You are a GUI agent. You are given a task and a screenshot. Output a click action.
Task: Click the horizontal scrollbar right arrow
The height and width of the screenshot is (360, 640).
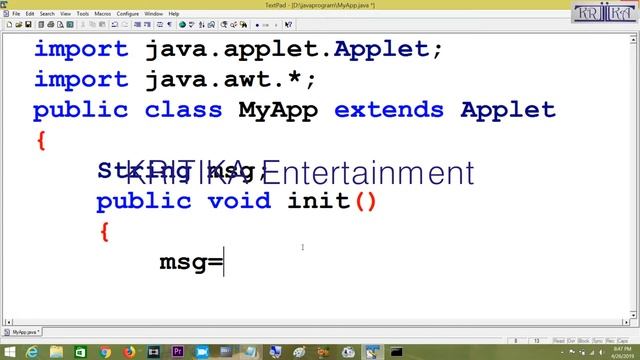coord(626,322)
